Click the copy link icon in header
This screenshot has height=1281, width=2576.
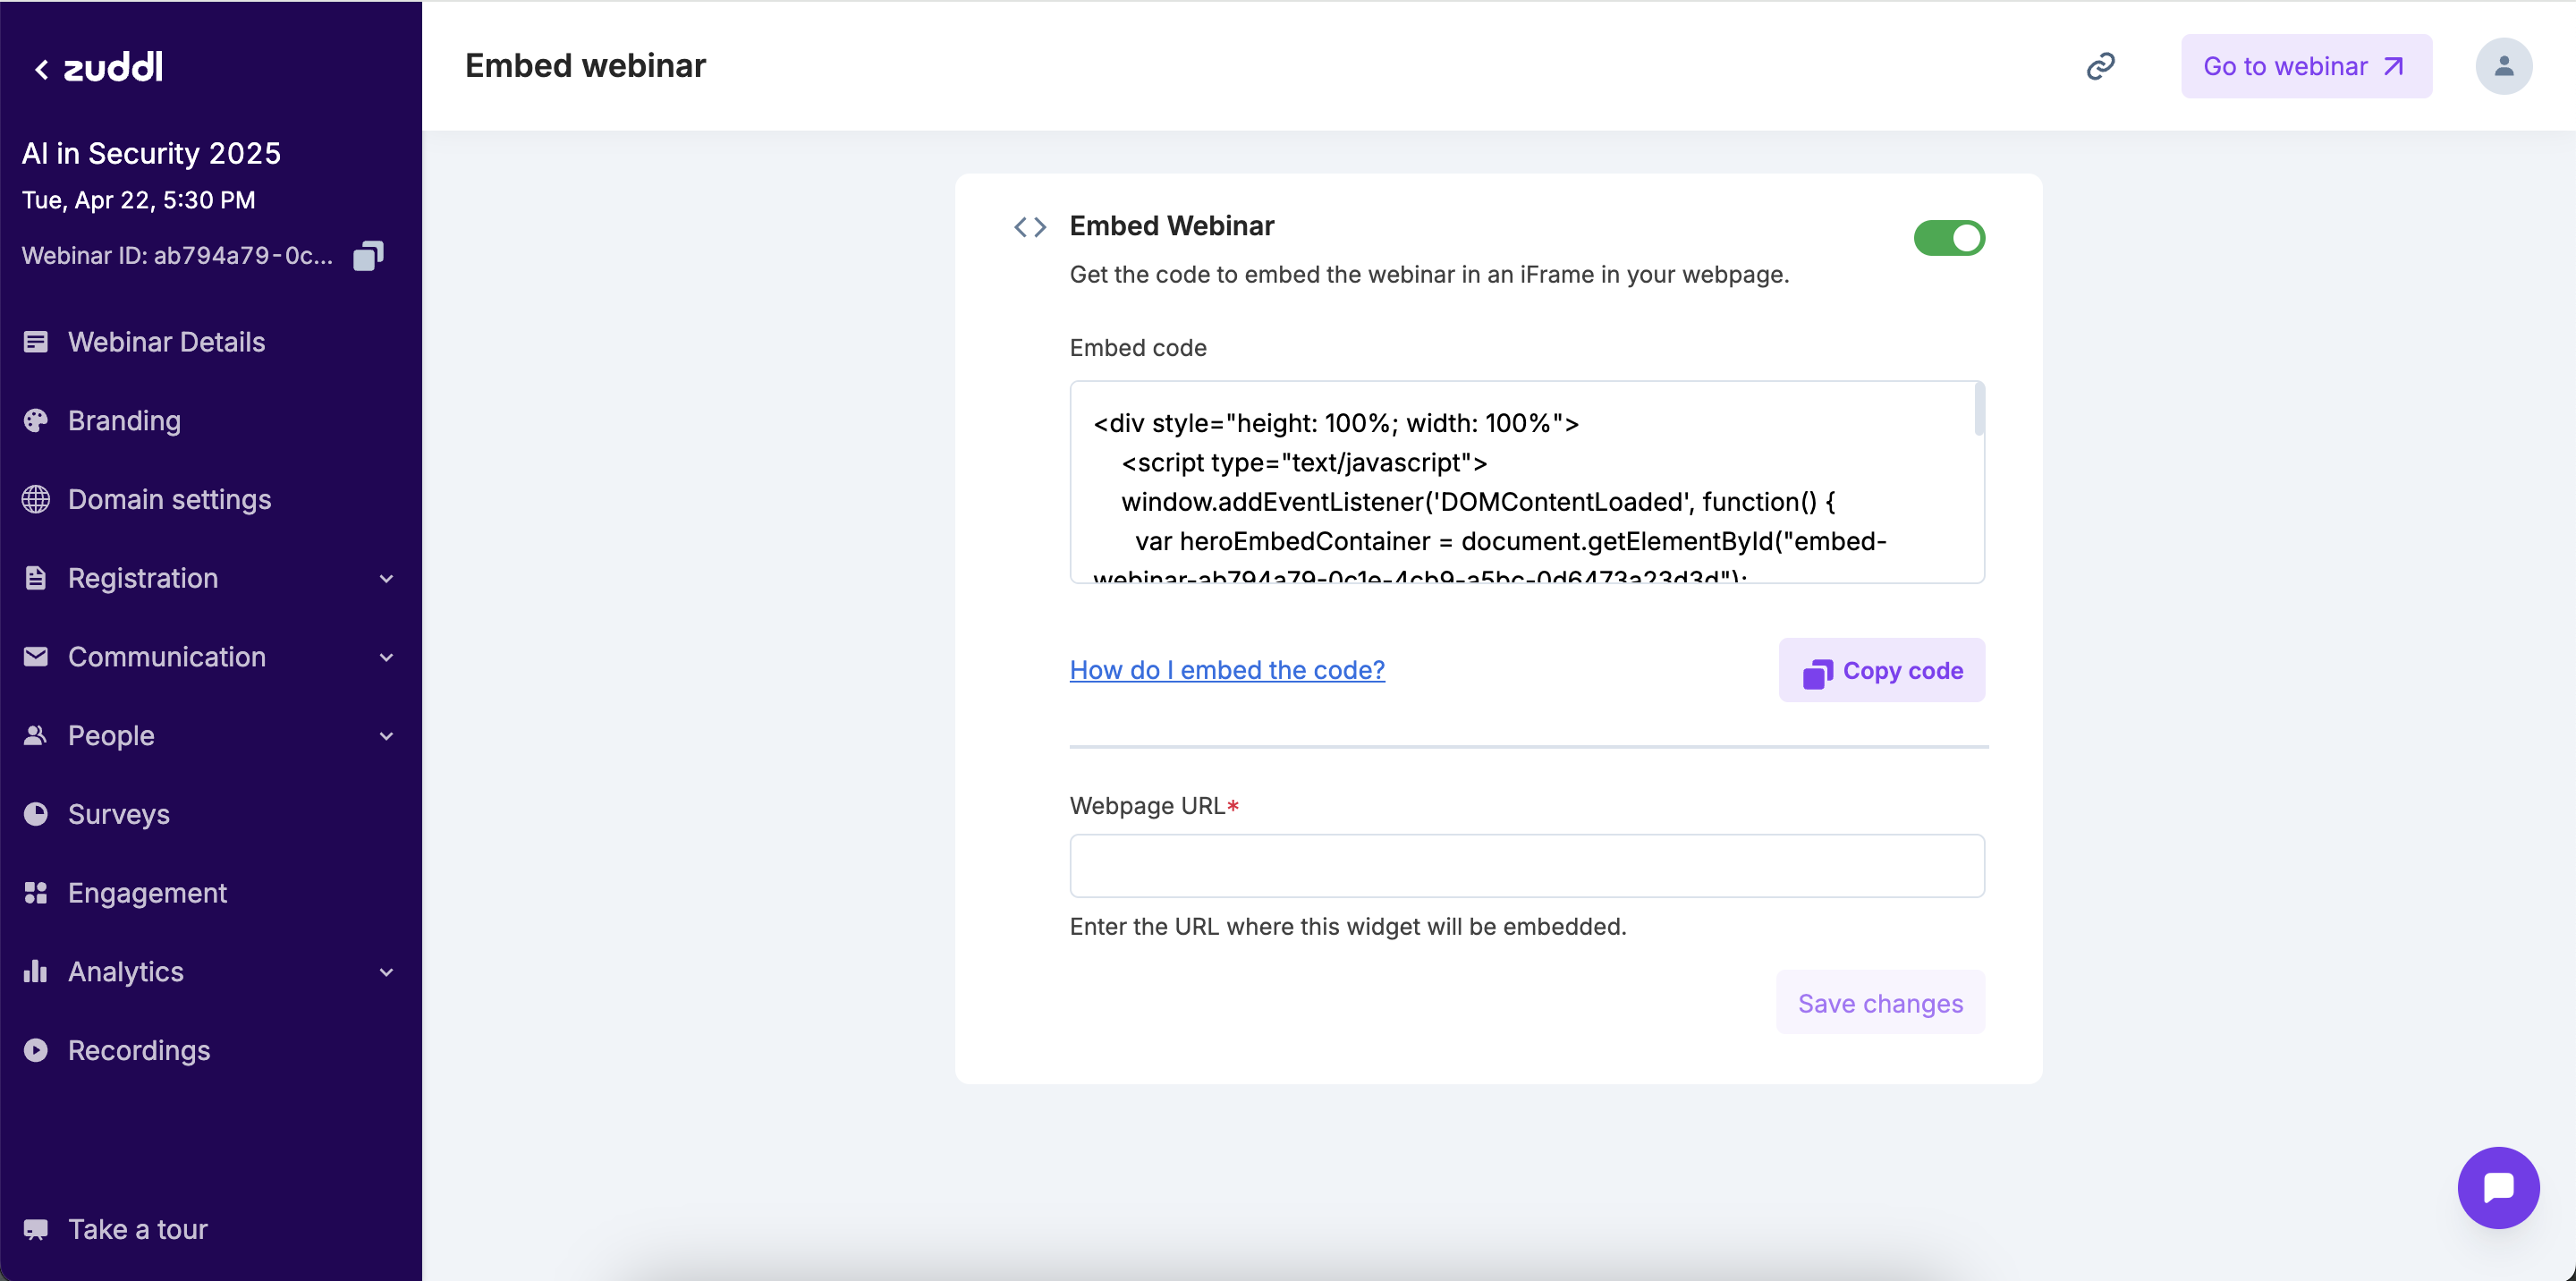click(2100, 66)
